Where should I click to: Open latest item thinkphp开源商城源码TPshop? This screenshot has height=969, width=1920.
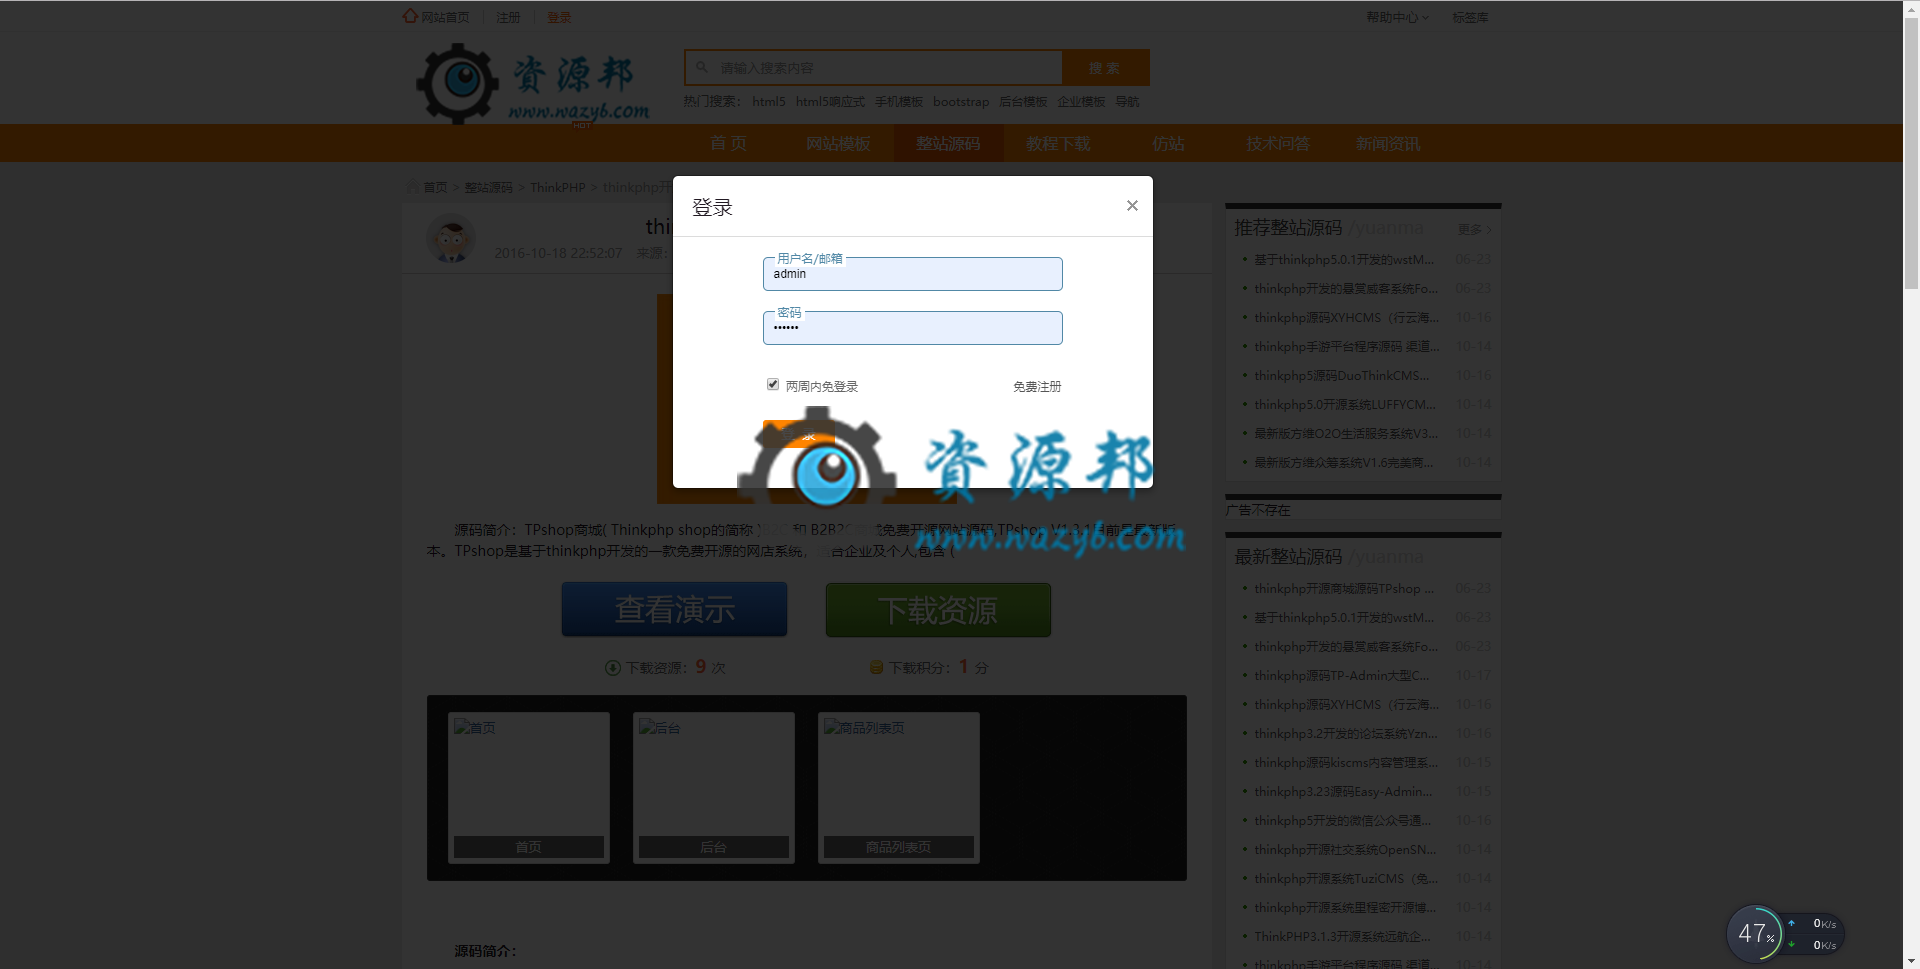pyautogui.click(x=1345, y=588)
